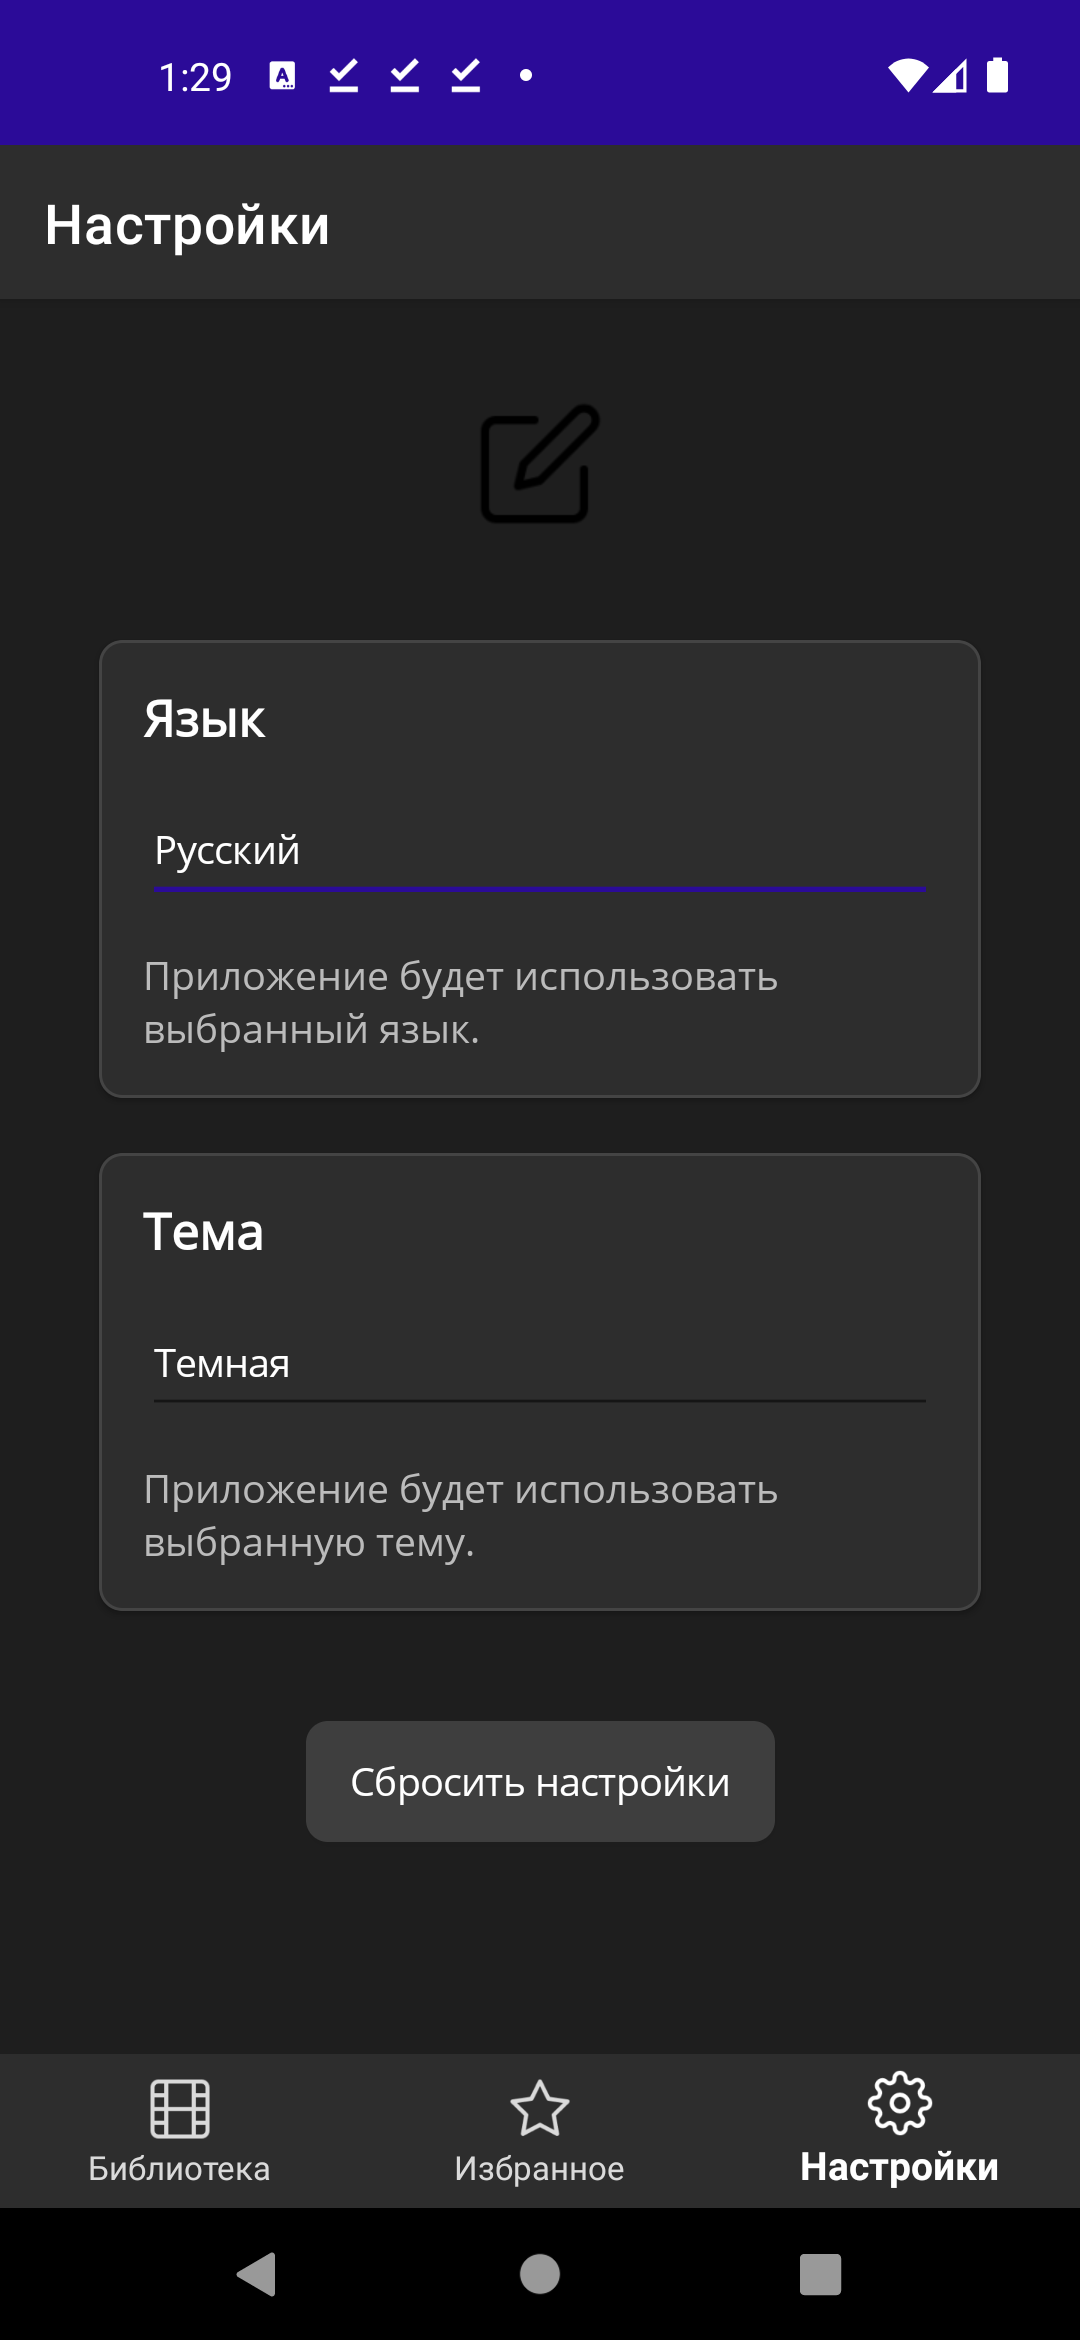
Task: Tap the first download-done notification icon
Action: [344, 75]
